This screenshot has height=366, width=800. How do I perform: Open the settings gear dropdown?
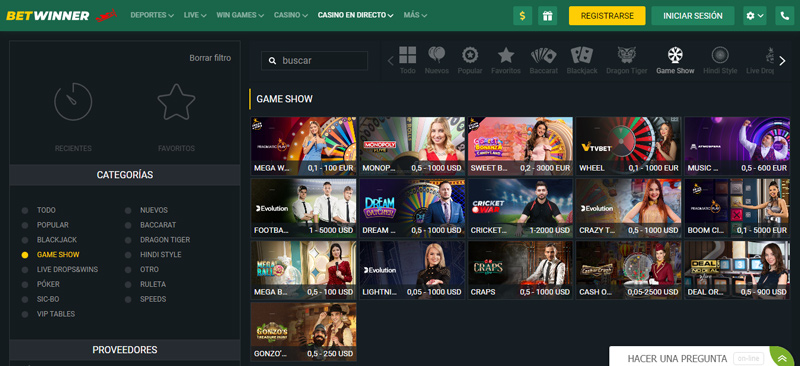(755, 16)
